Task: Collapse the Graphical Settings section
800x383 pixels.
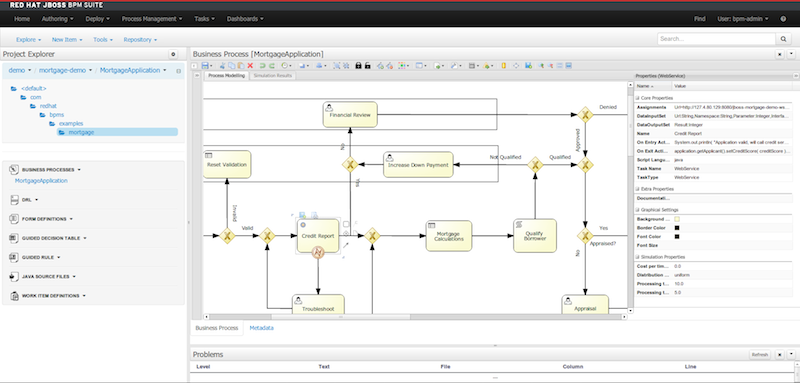Action: (x=637, y=210)
